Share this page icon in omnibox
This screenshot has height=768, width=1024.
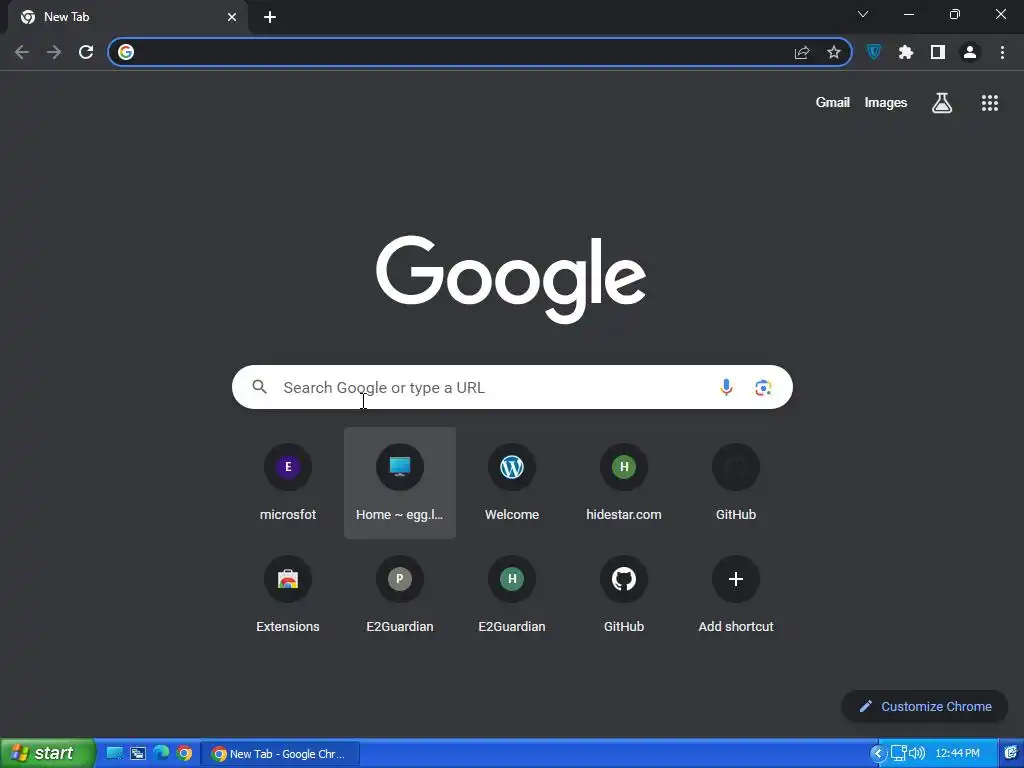pyautogui.click(x=802, y=52)
